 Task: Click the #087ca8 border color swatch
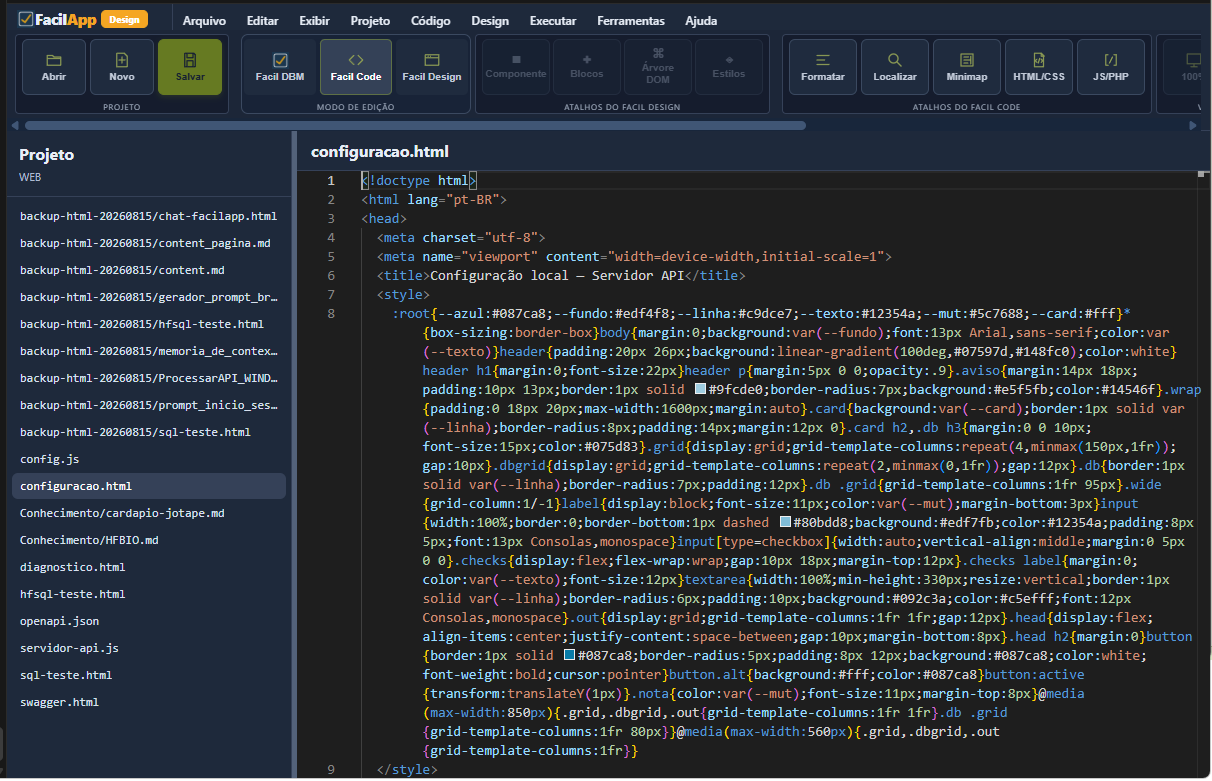570,656
